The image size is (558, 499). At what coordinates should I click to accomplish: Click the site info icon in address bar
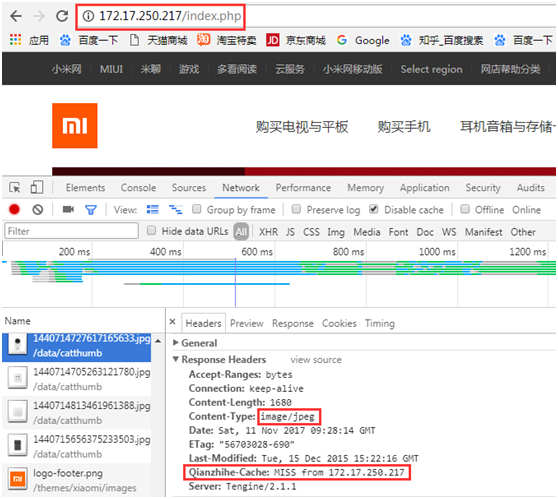88,16
